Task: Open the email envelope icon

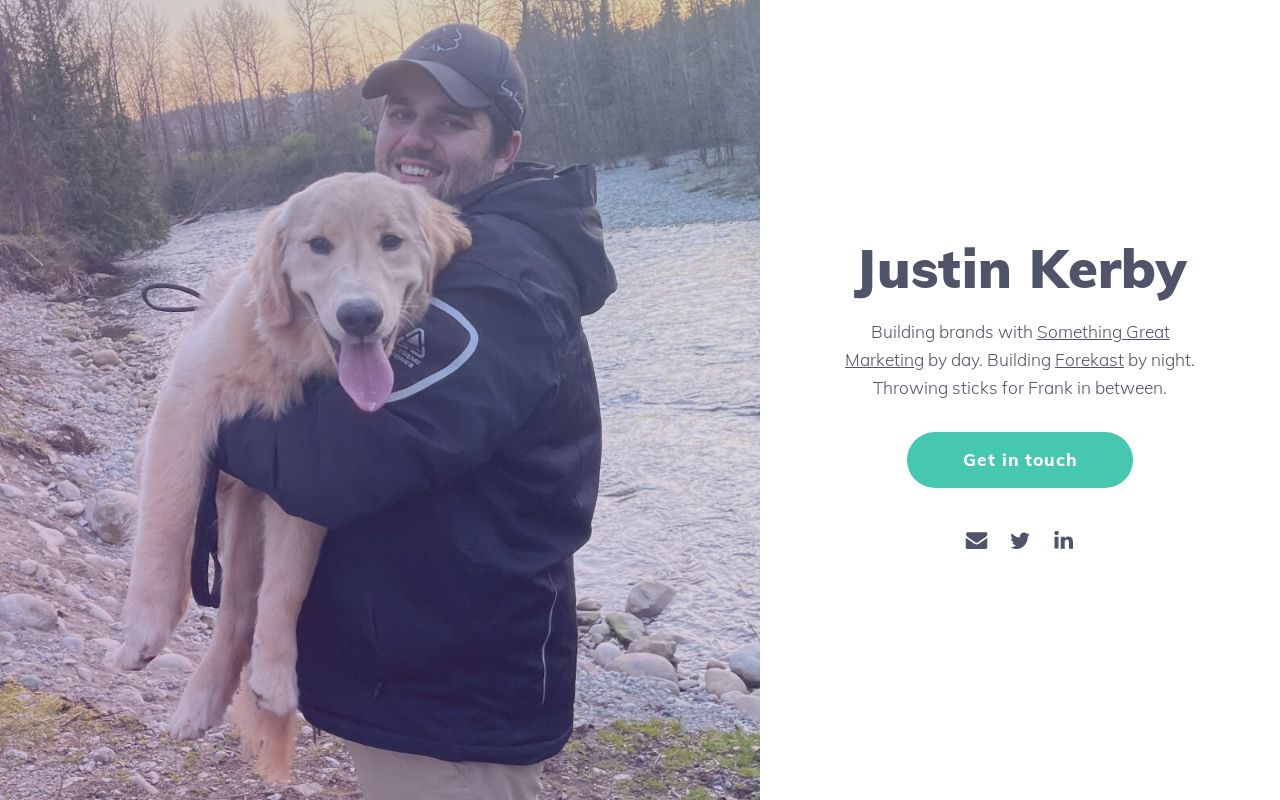Action: [x=976, y=540]
